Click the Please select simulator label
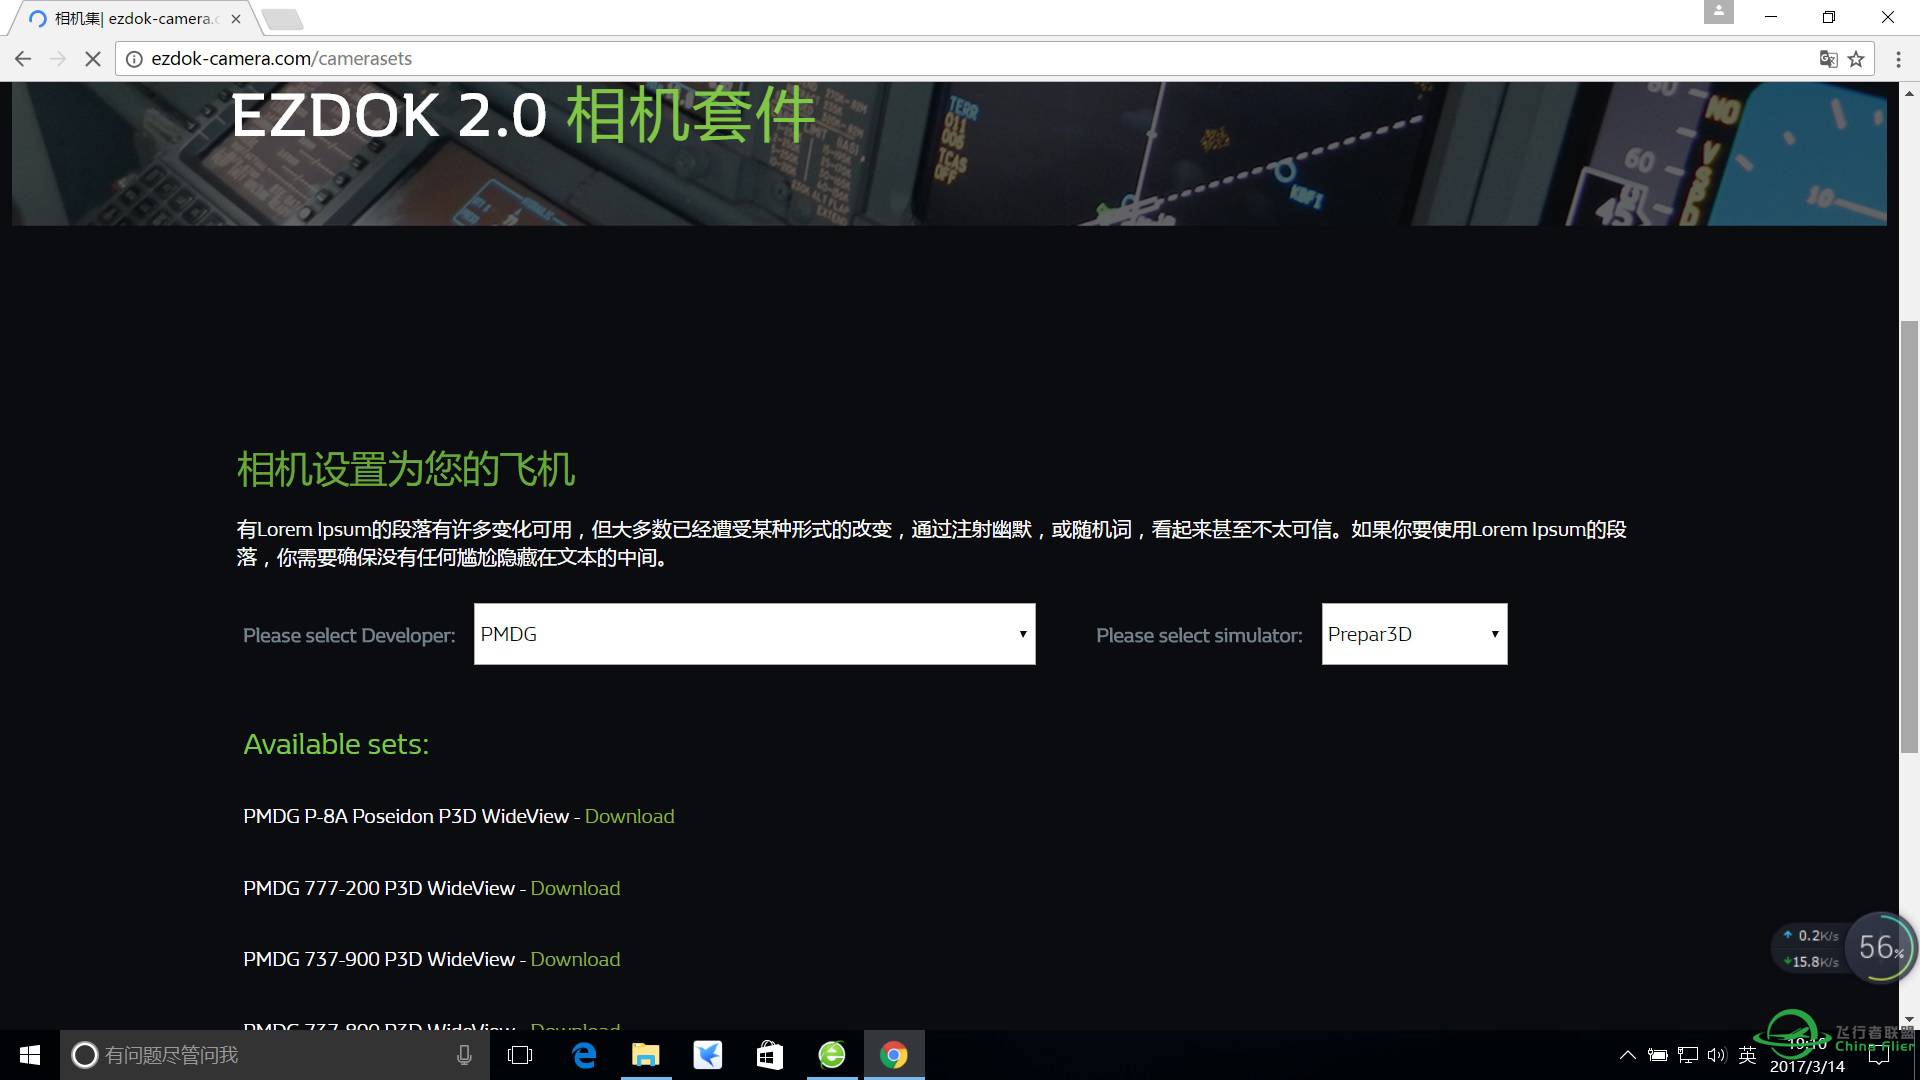 point(1199,635)
